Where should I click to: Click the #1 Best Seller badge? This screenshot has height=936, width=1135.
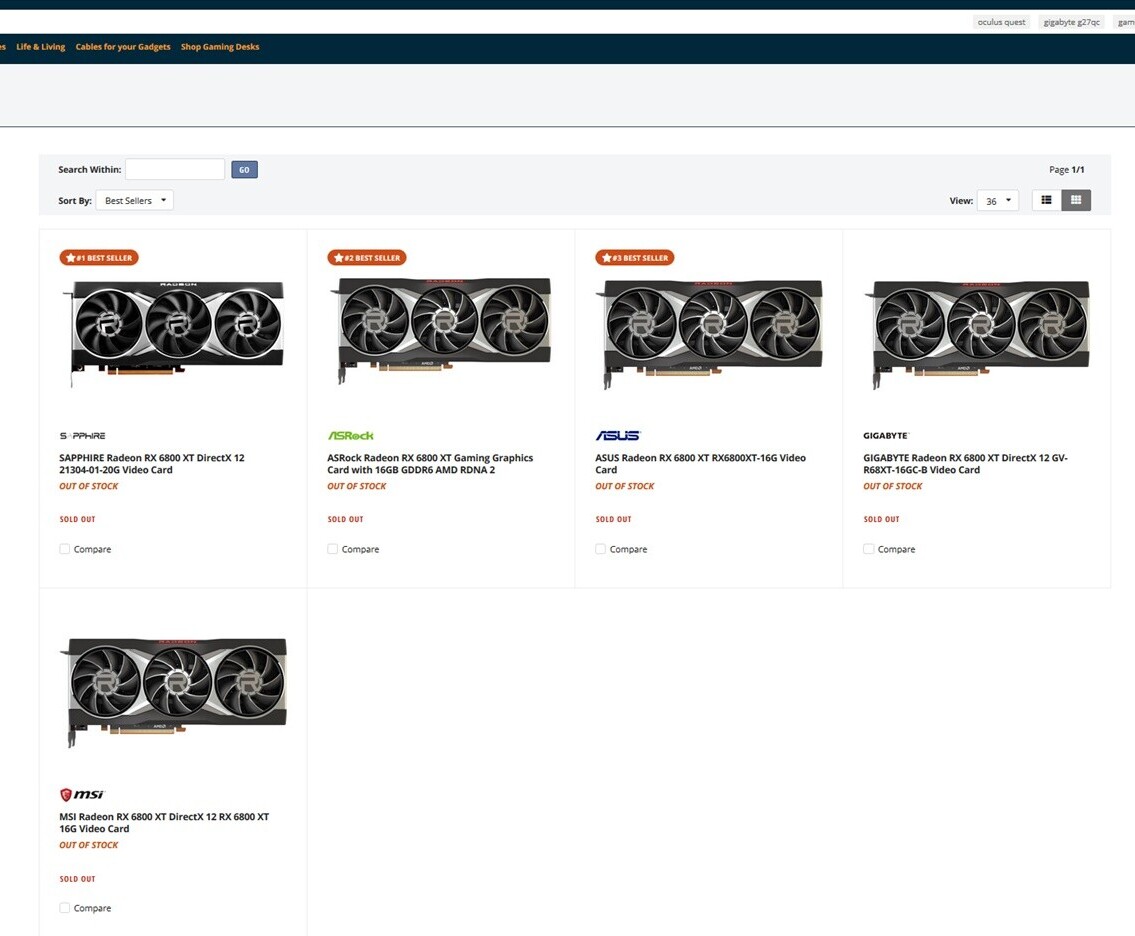99,258
